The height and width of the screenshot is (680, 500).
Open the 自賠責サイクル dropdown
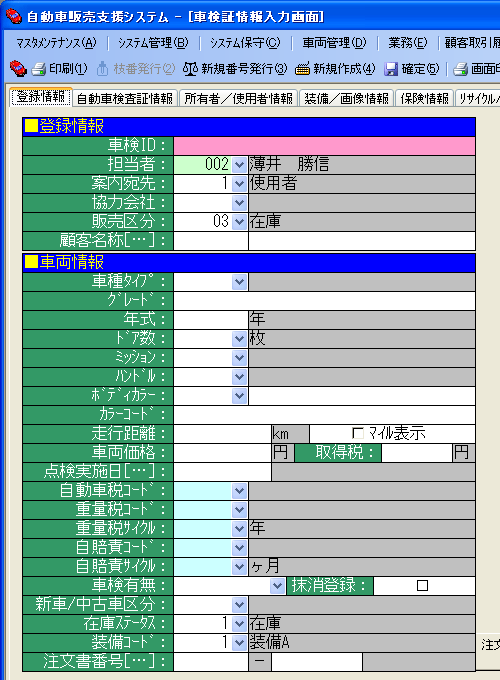pos(239,566)
